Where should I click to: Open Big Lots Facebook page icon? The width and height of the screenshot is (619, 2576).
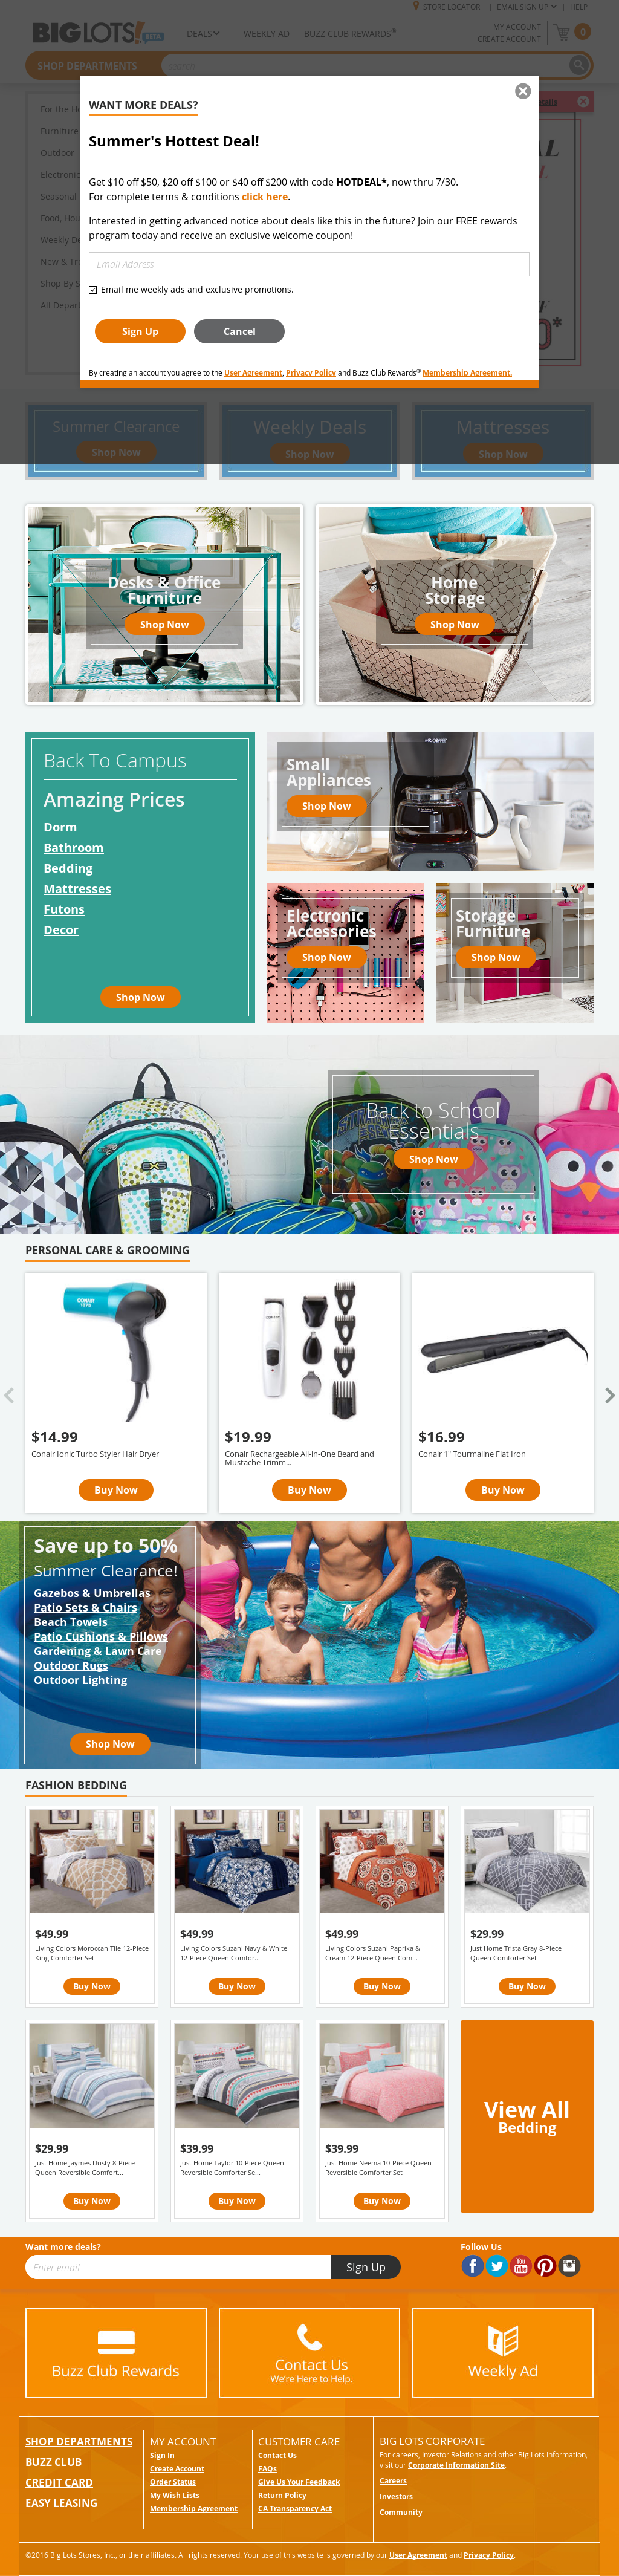472,2266
